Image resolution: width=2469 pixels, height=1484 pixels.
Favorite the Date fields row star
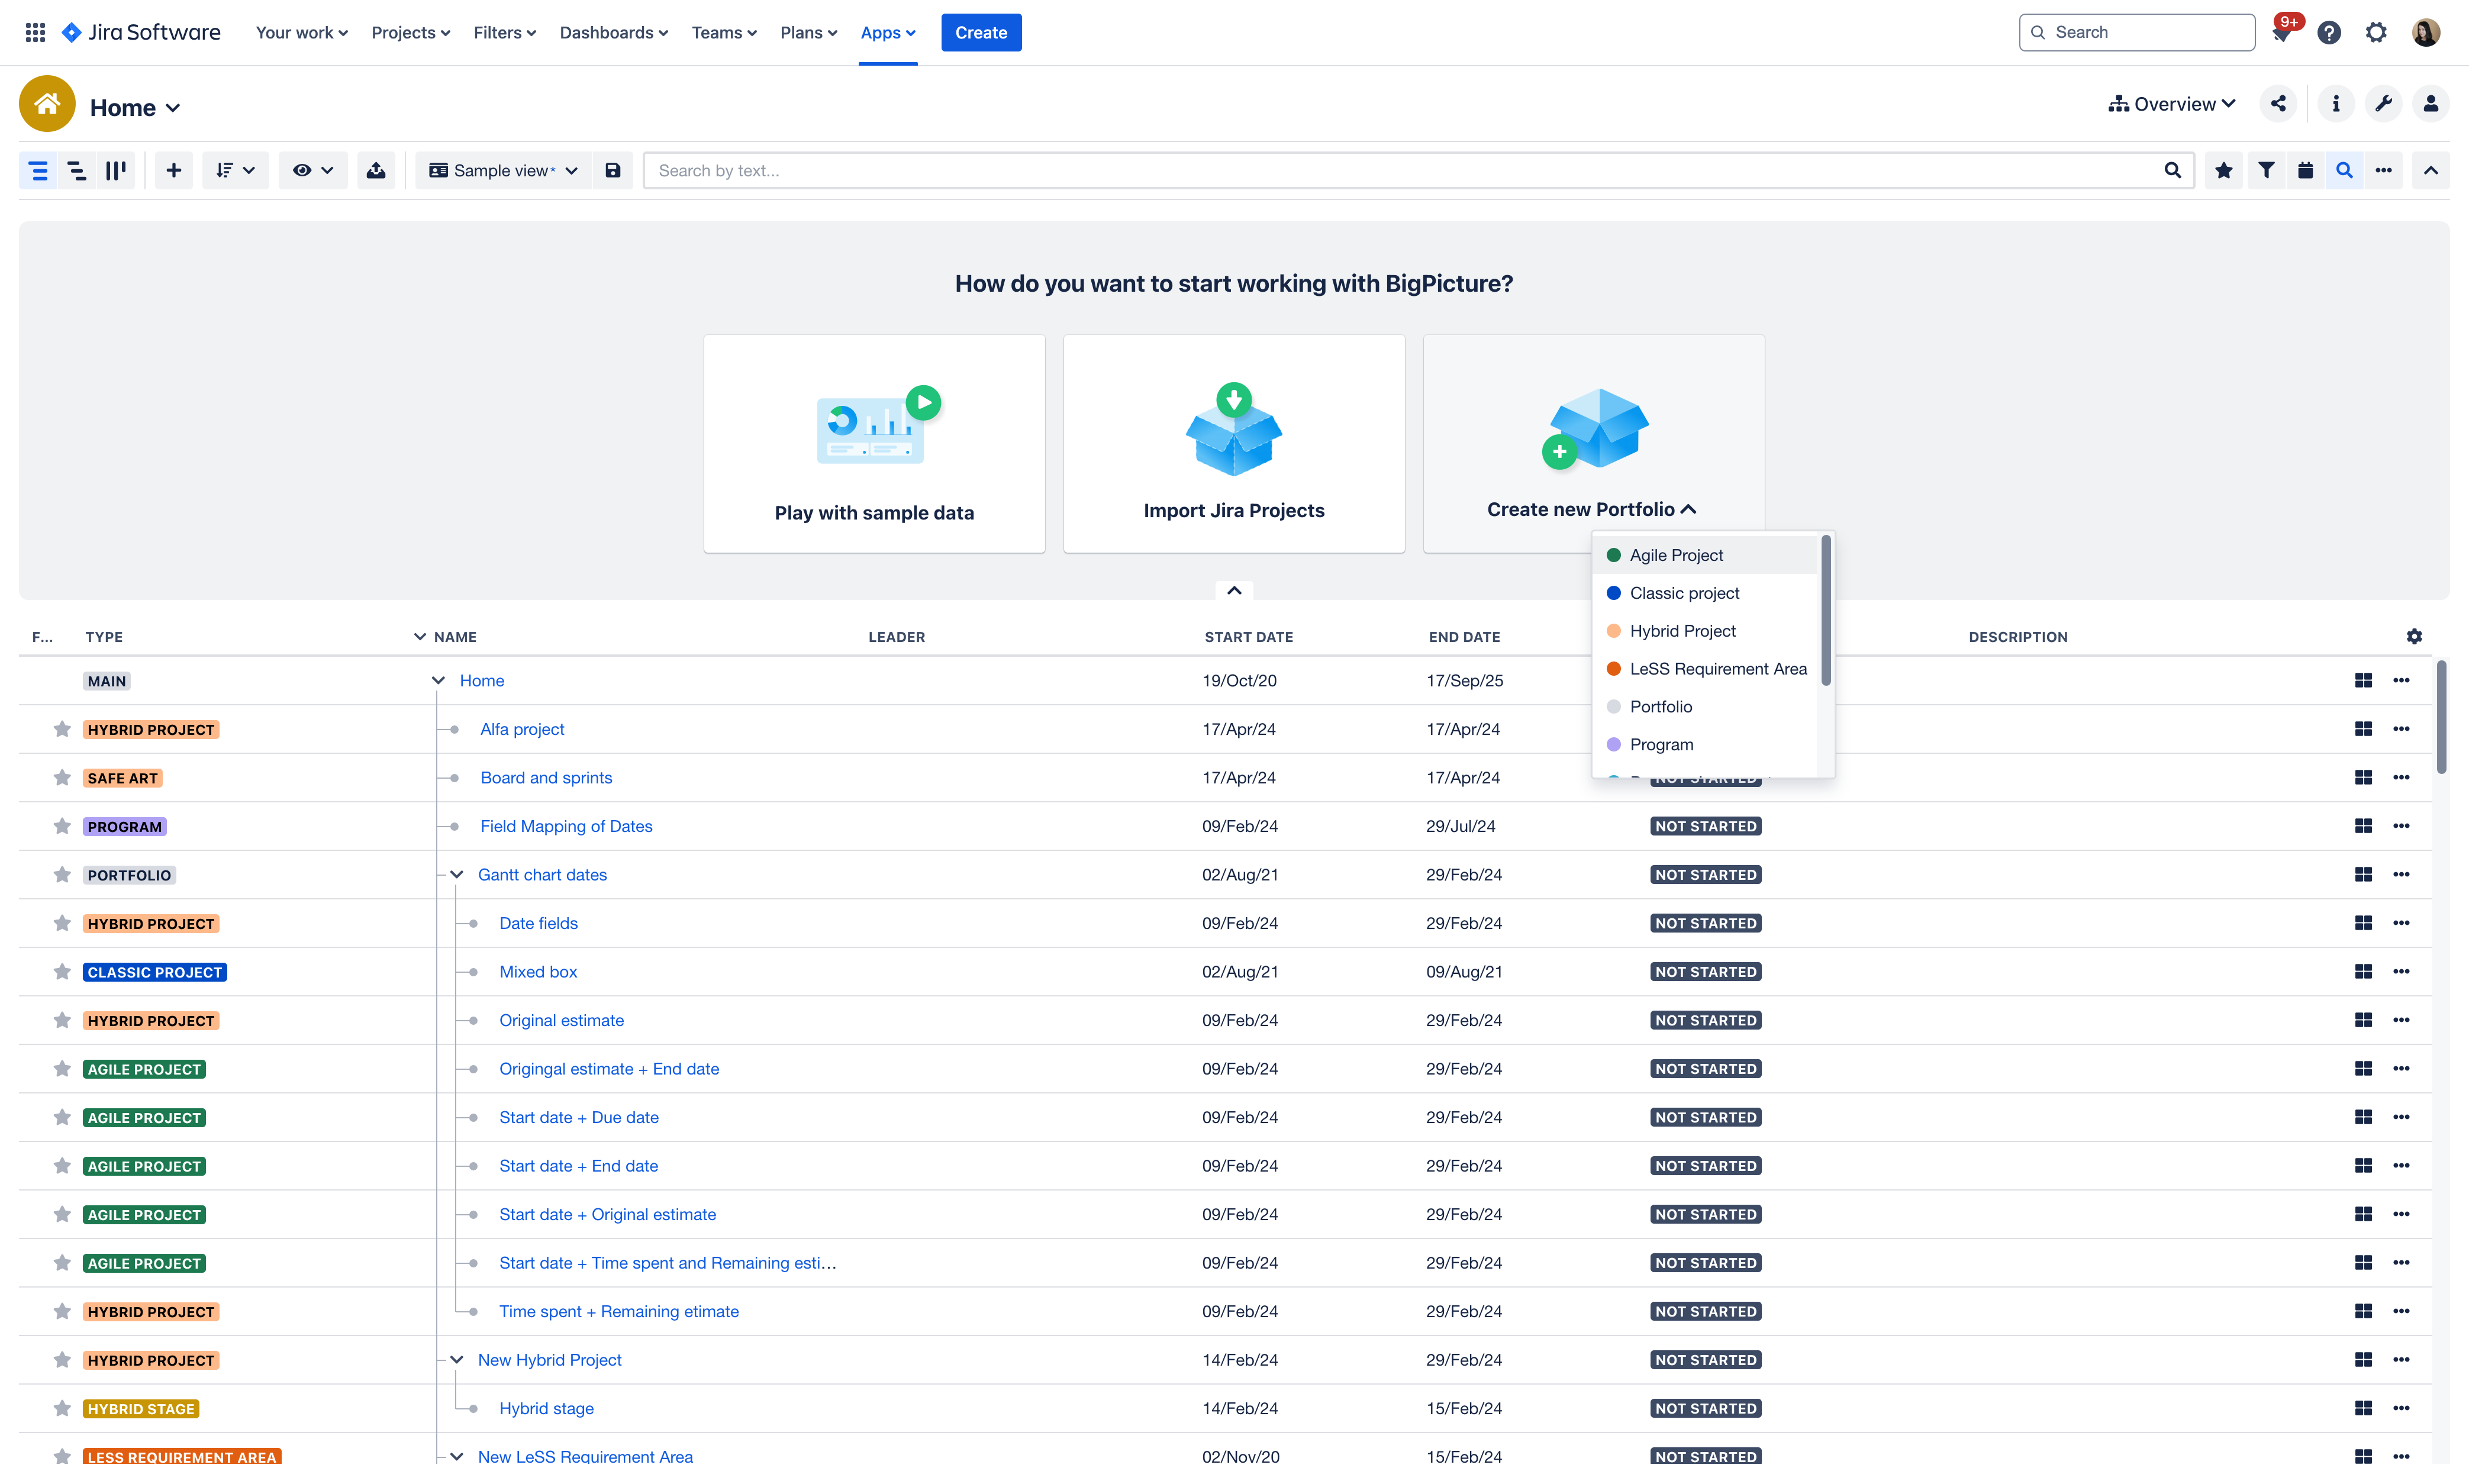(62, 923)
